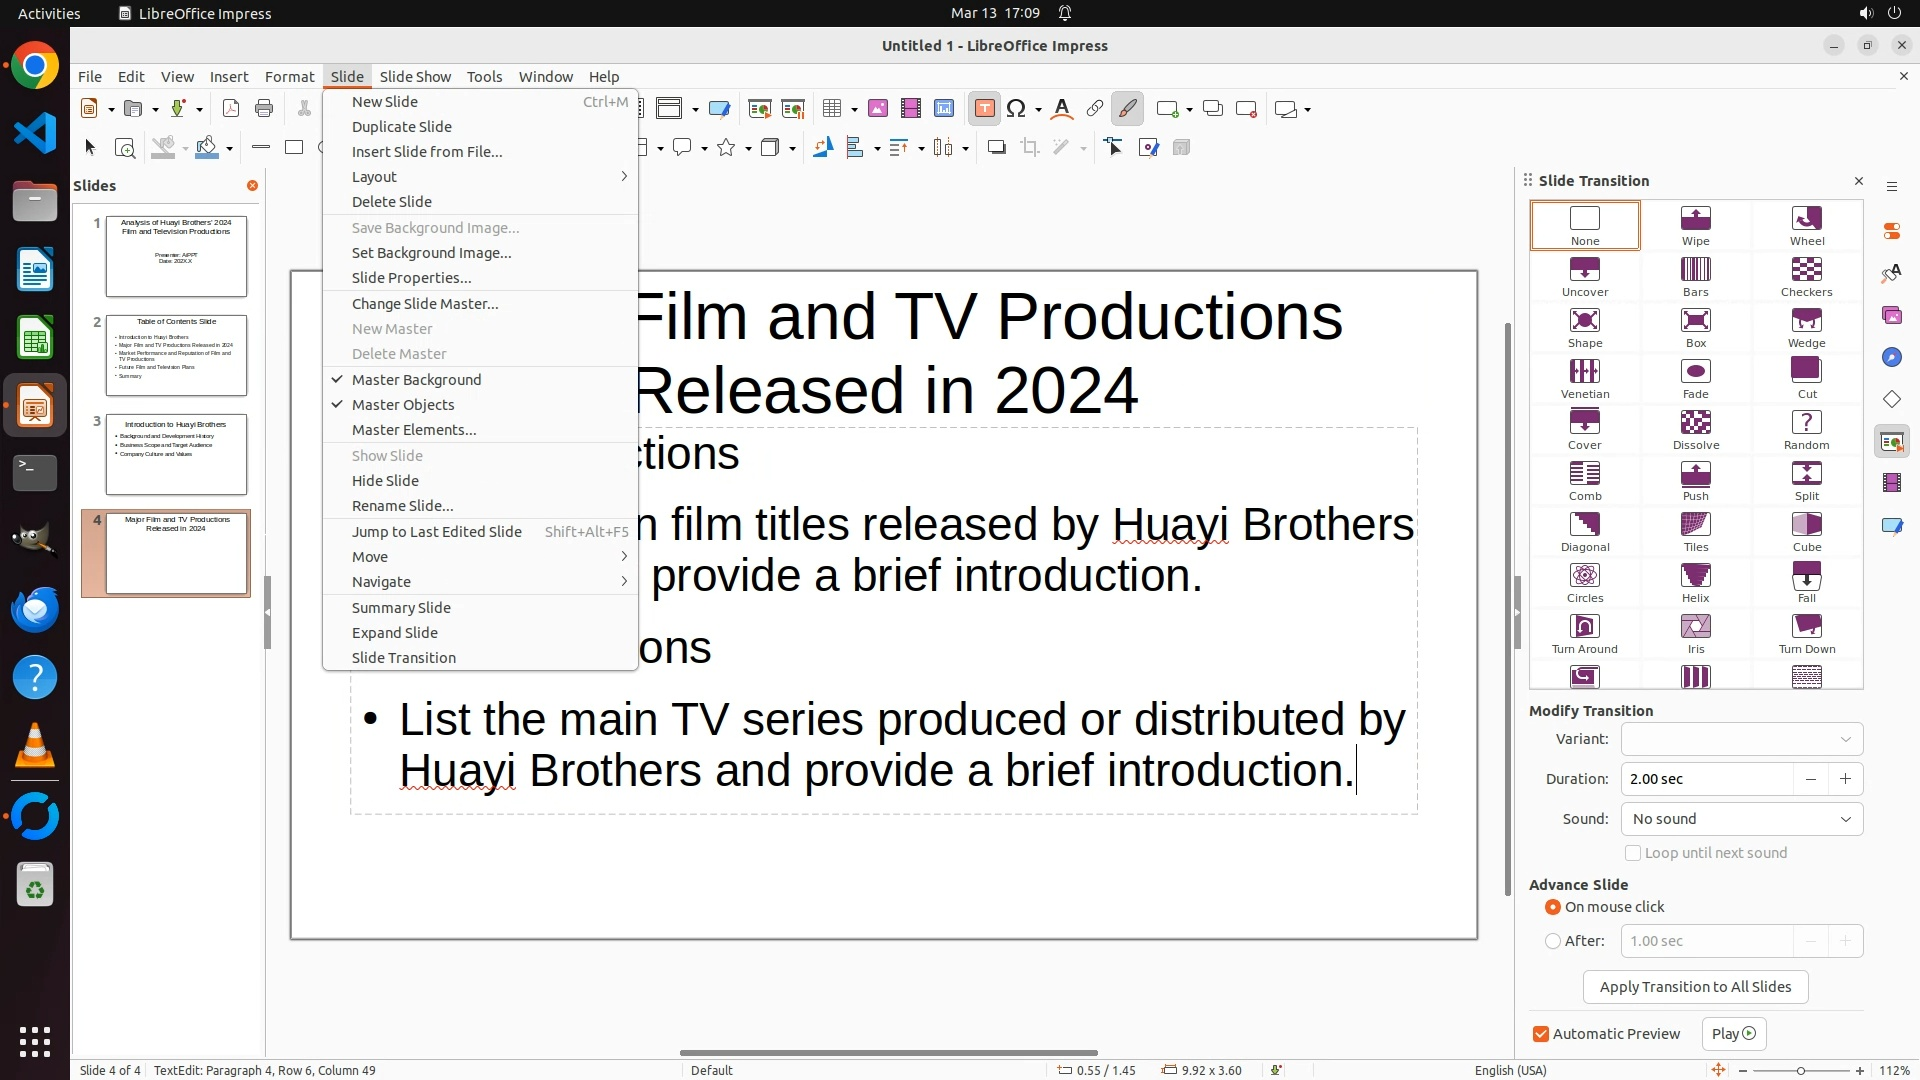Click Duplicate Slide menu entry
This screenshot has height=1080, width=1920.
[x=402, y=127]
